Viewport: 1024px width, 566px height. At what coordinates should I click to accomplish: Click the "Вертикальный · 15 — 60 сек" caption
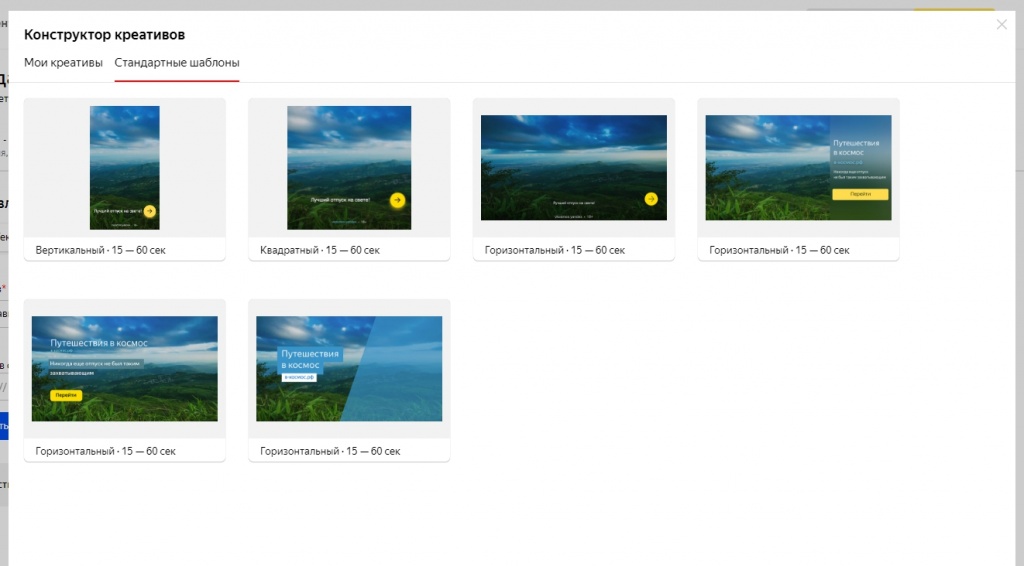[x=100, y=250]
